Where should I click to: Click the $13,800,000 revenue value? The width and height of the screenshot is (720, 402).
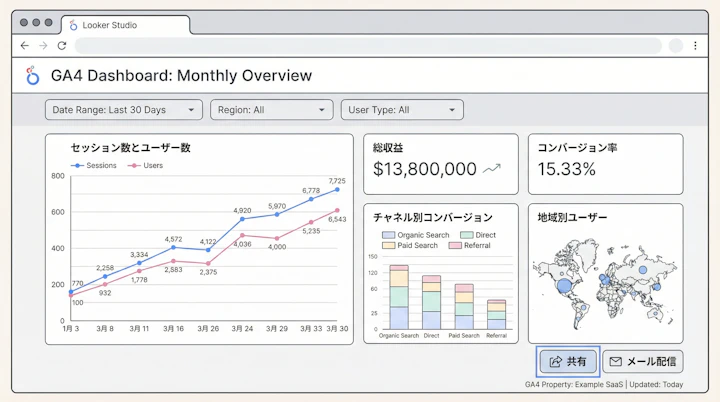425,169
